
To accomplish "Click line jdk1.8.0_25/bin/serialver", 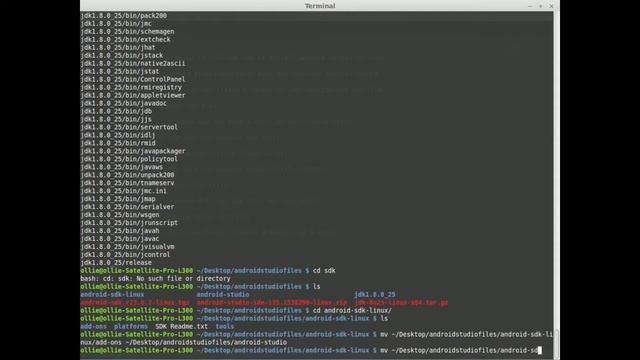I will pos(127,207).
